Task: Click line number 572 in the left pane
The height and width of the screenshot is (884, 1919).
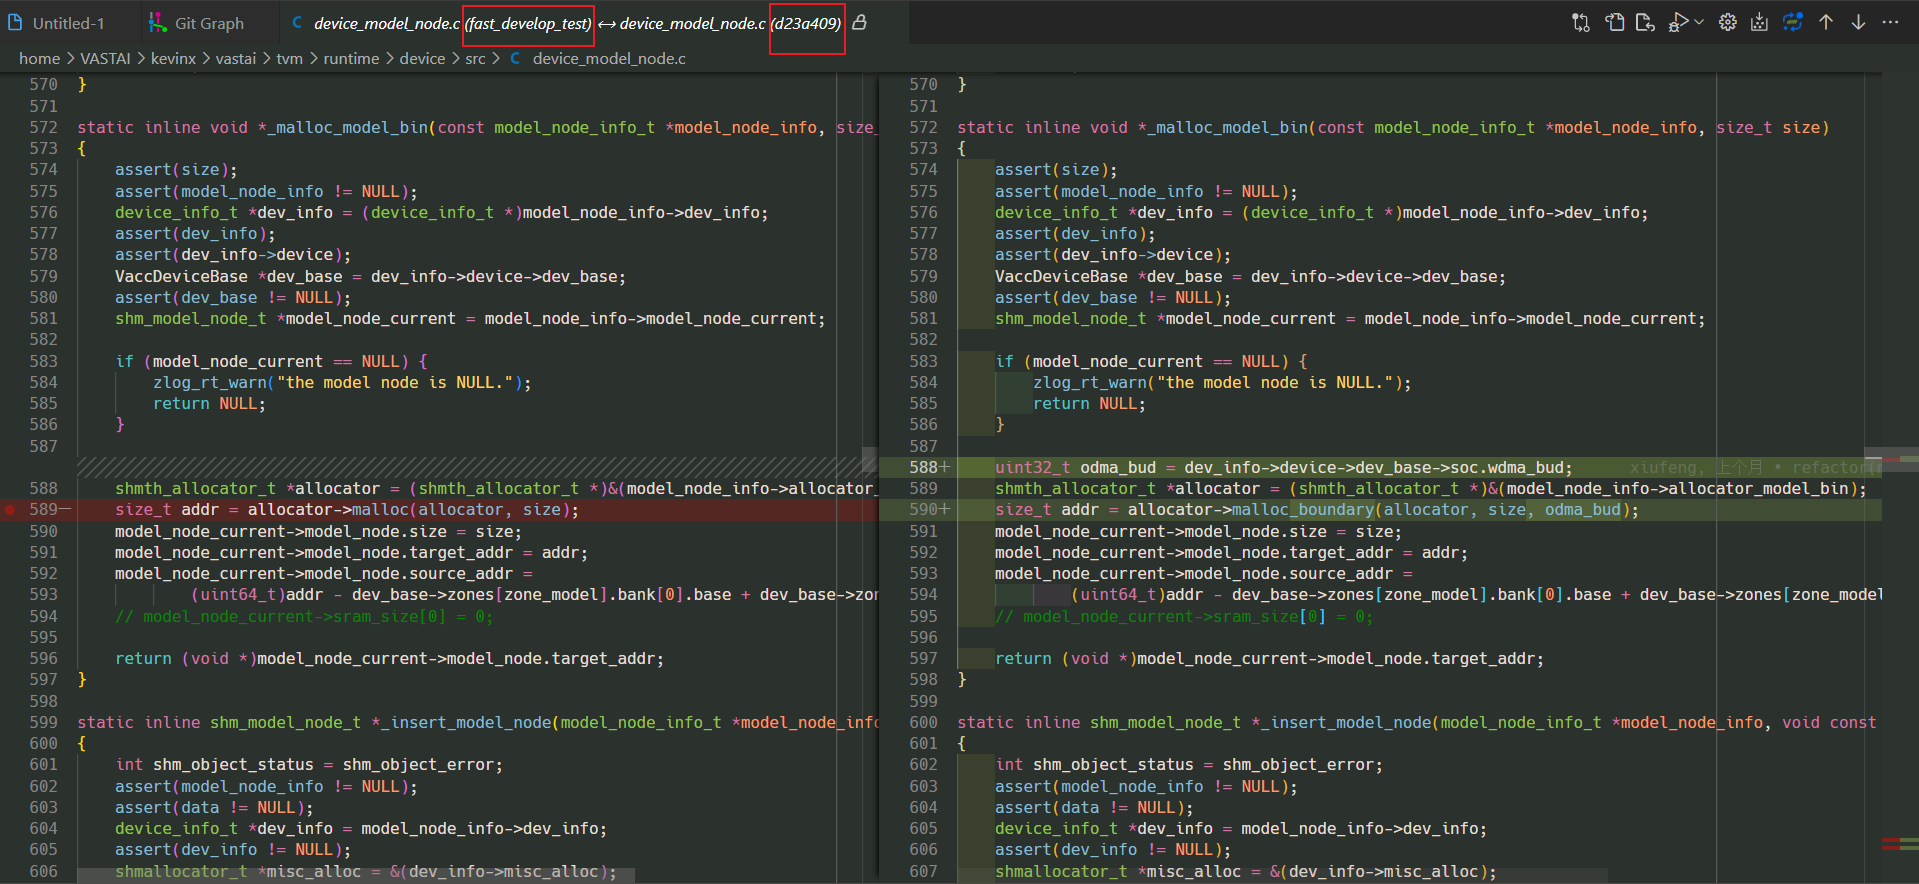Action: click(43, 128)
